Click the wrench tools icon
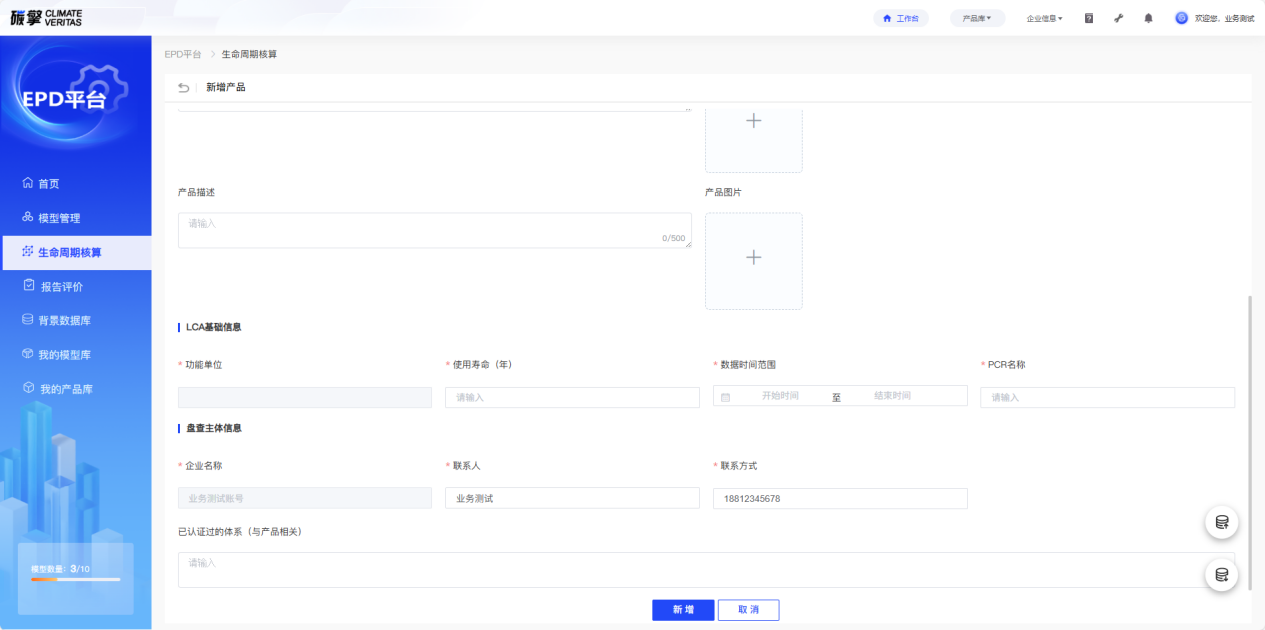The height and width of the screenshot is (630, 1265). pyautogui.click(x=1118, y=18)
